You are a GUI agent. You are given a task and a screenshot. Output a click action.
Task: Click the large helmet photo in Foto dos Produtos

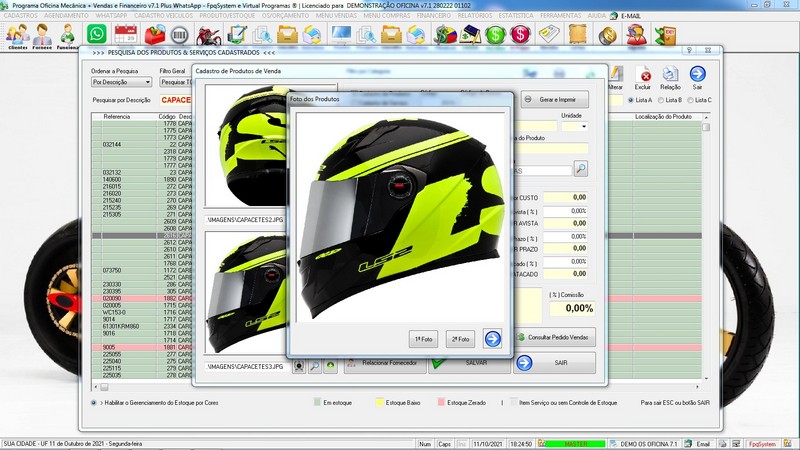(400, 217)
